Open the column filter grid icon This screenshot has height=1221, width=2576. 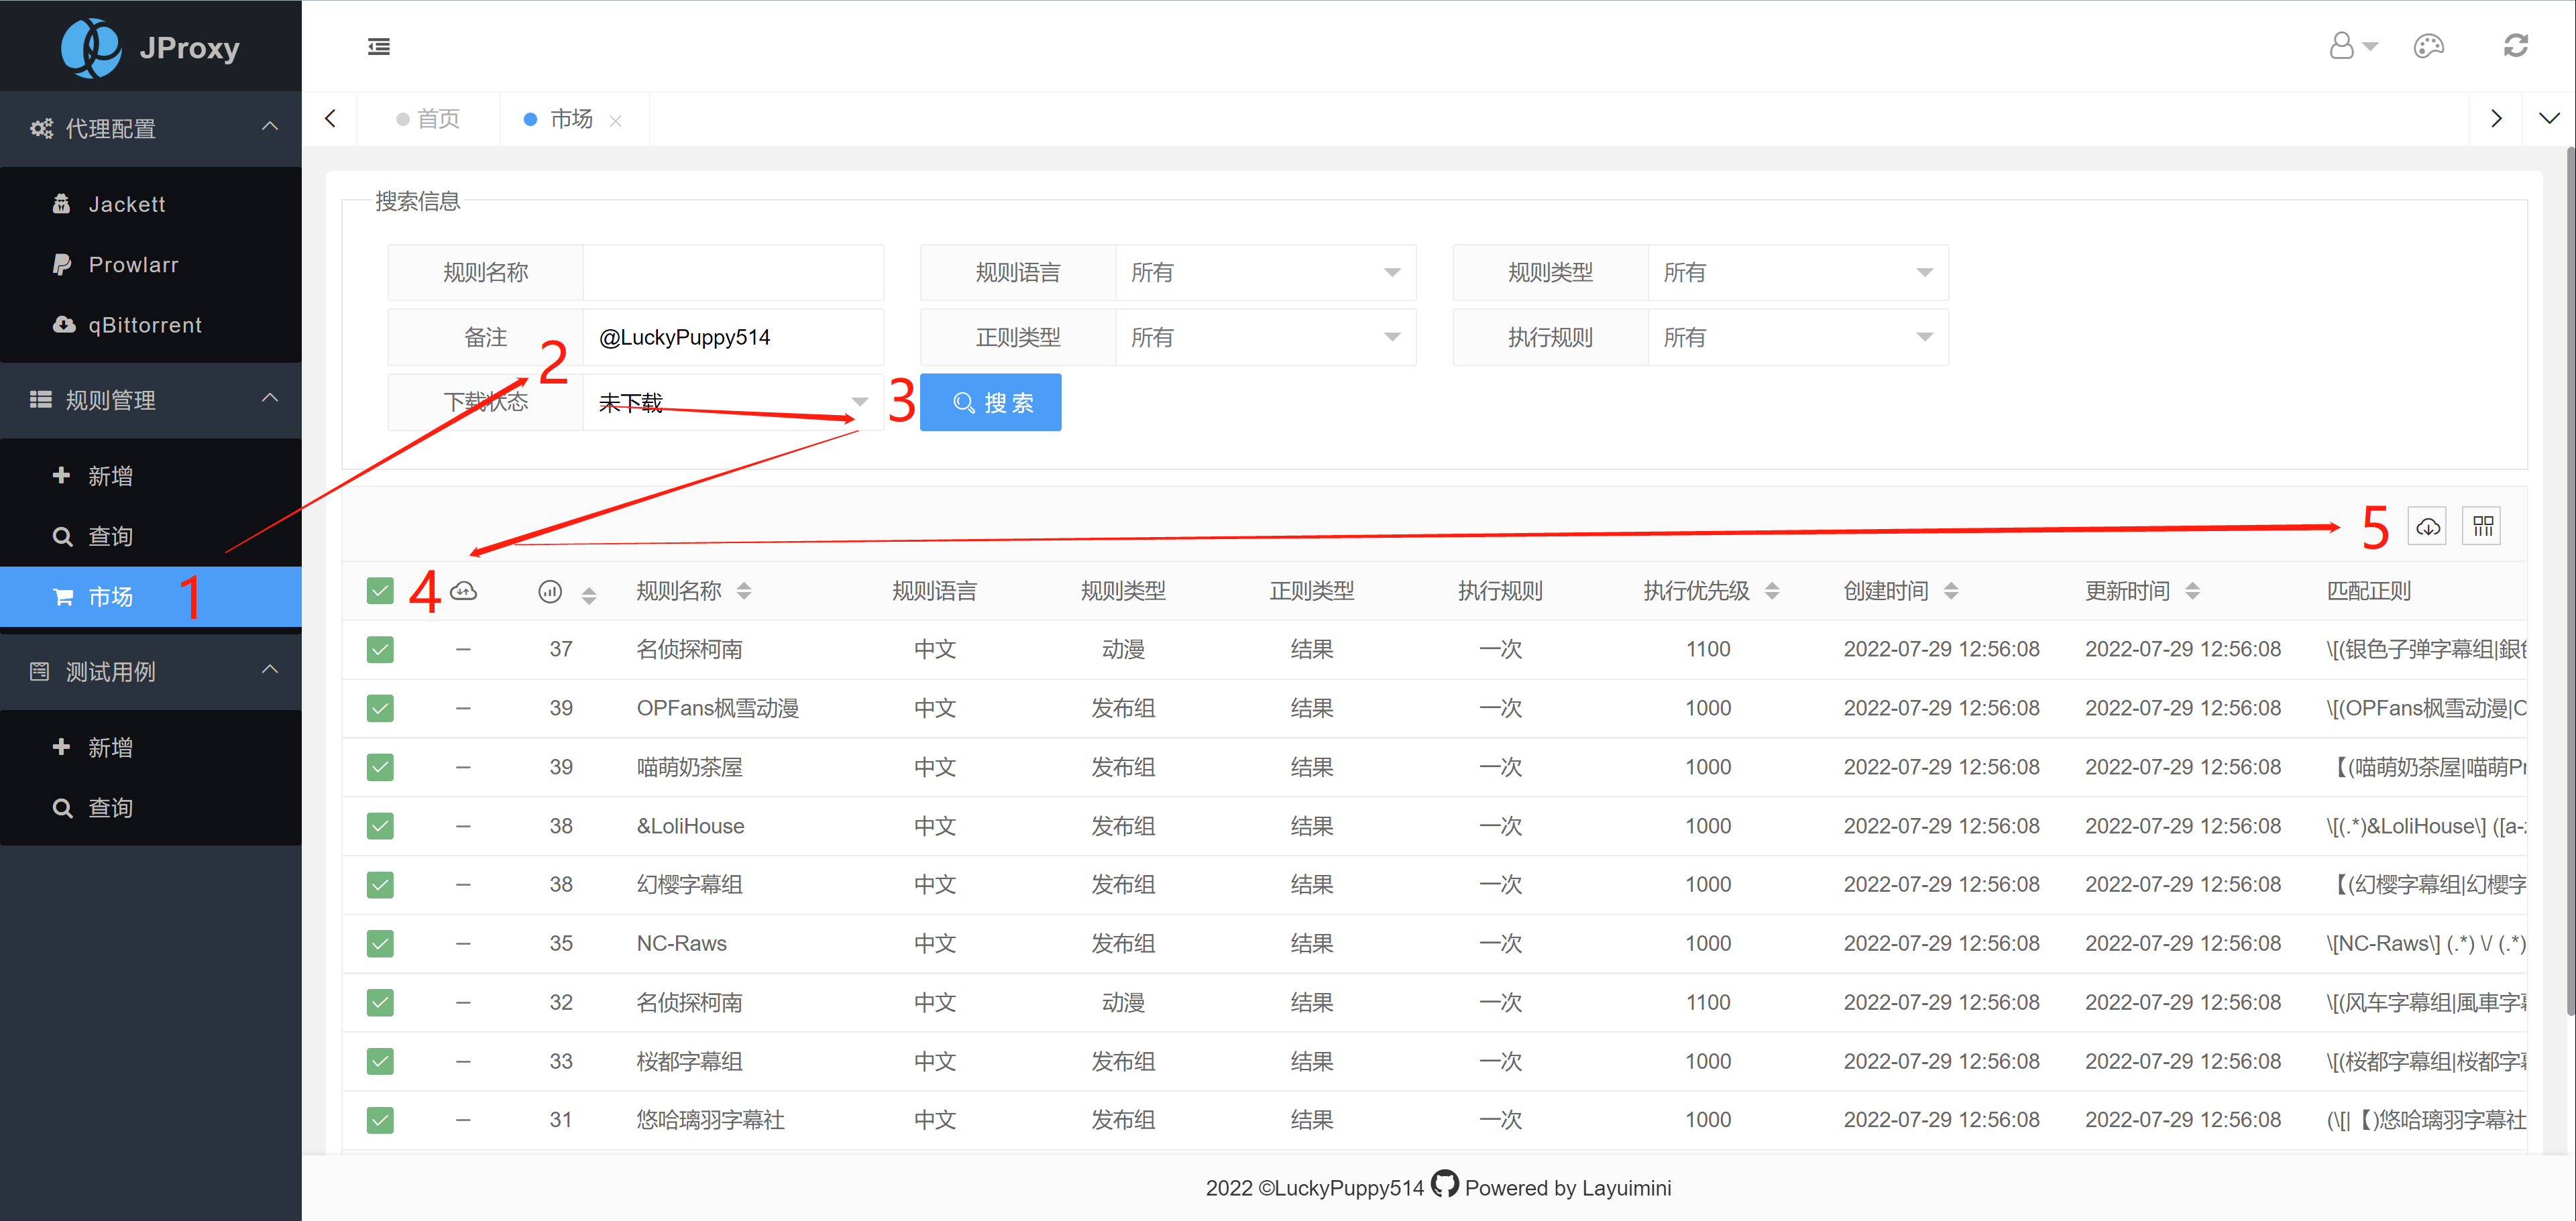(2482, 527)
